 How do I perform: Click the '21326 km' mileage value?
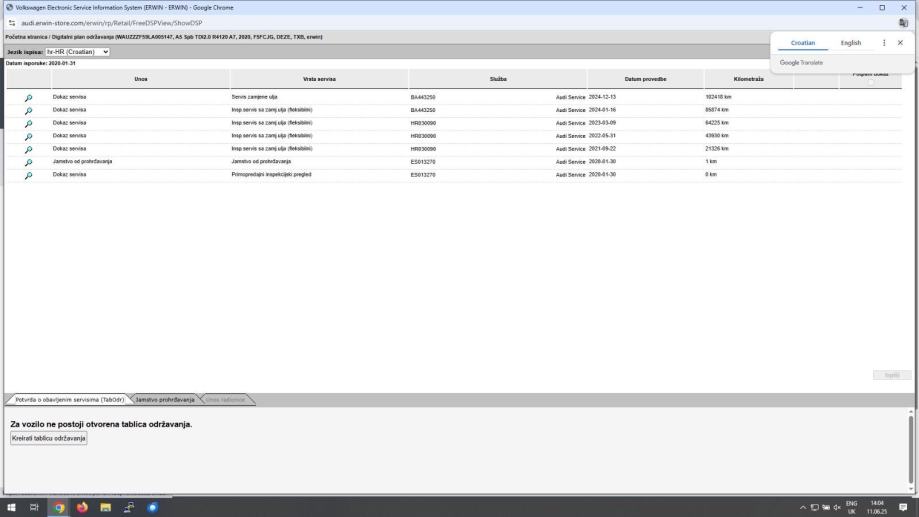[x=716, y=148]
